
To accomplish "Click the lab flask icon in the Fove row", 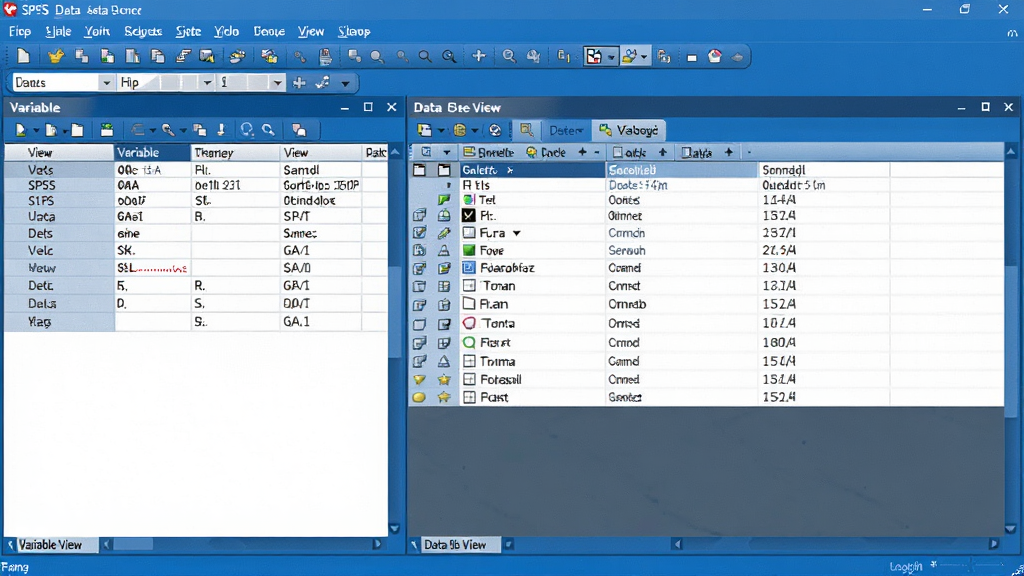I will [444, 250].
